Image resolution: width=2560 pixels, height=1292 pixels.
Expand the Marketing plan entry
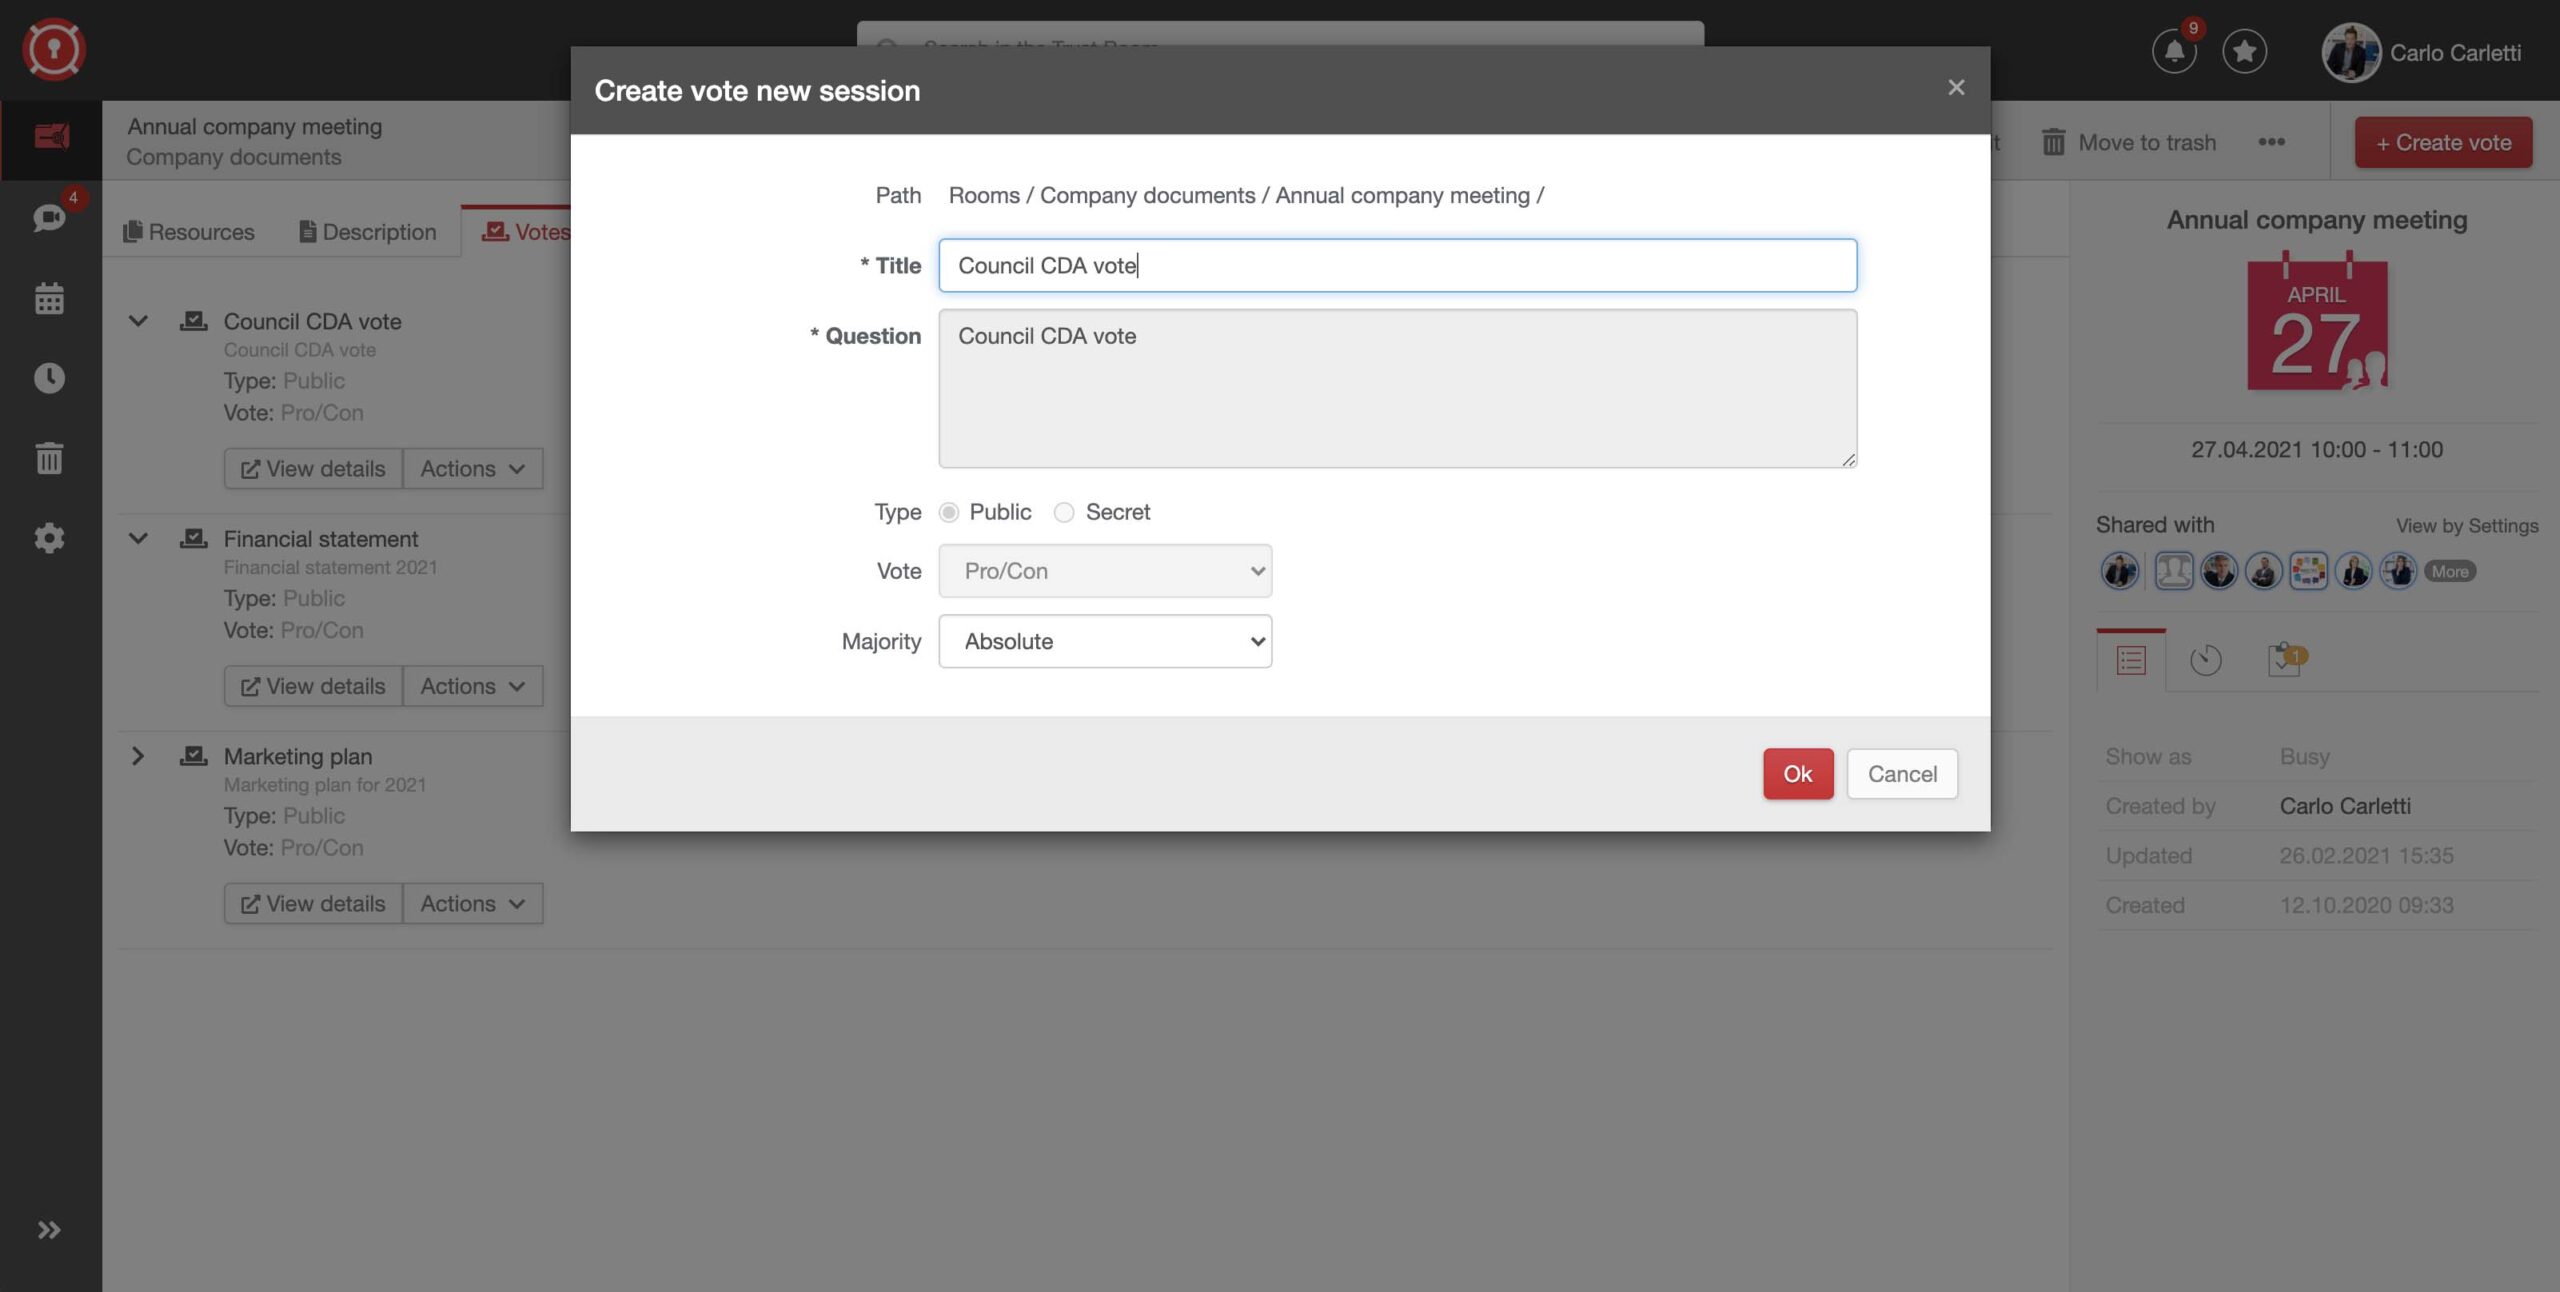[138, 756]
